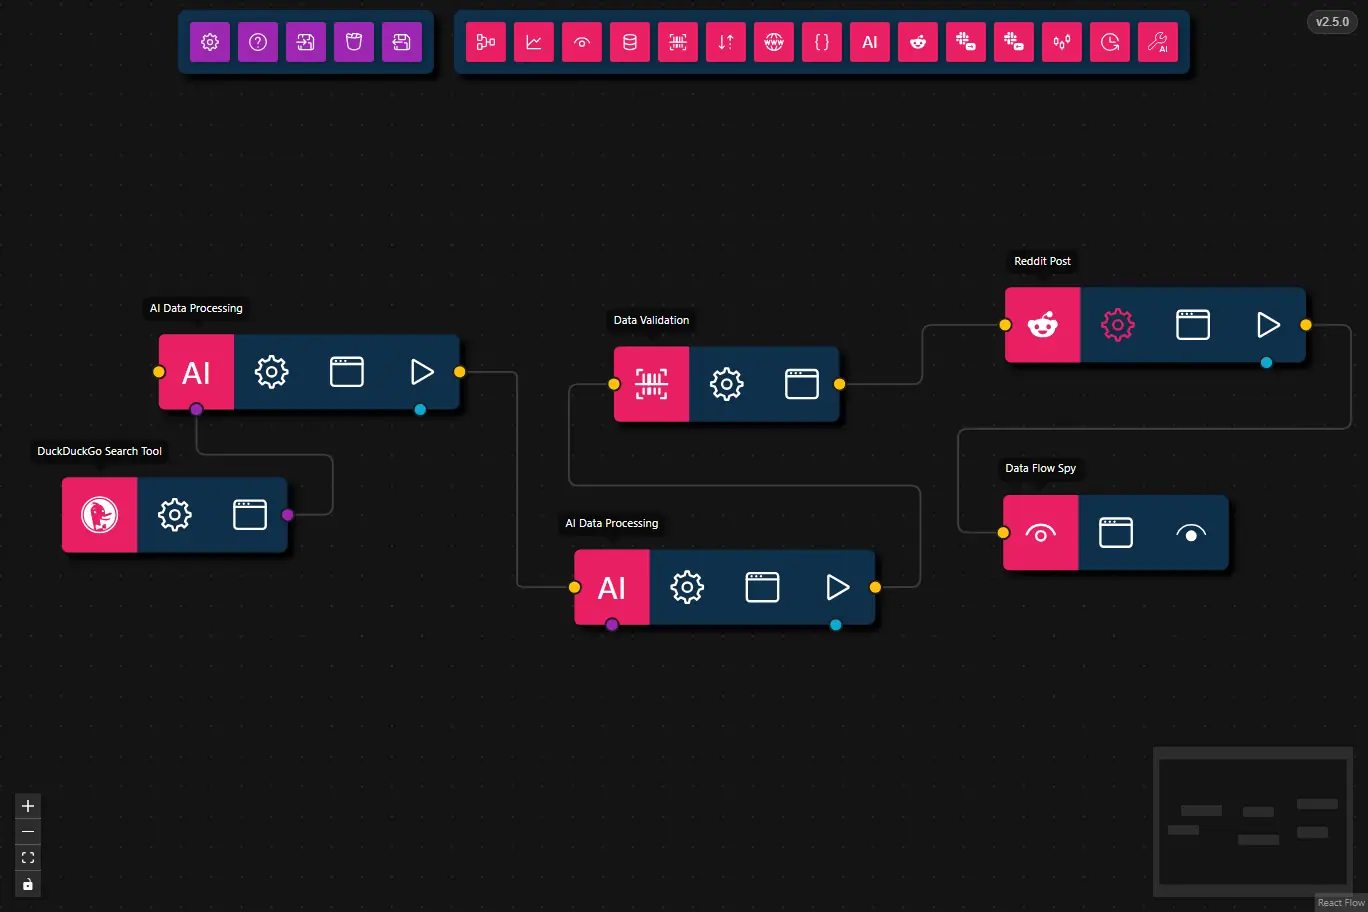Open help with the question mark button
This screenshot has height=912, width=1368.
(257, 42)
